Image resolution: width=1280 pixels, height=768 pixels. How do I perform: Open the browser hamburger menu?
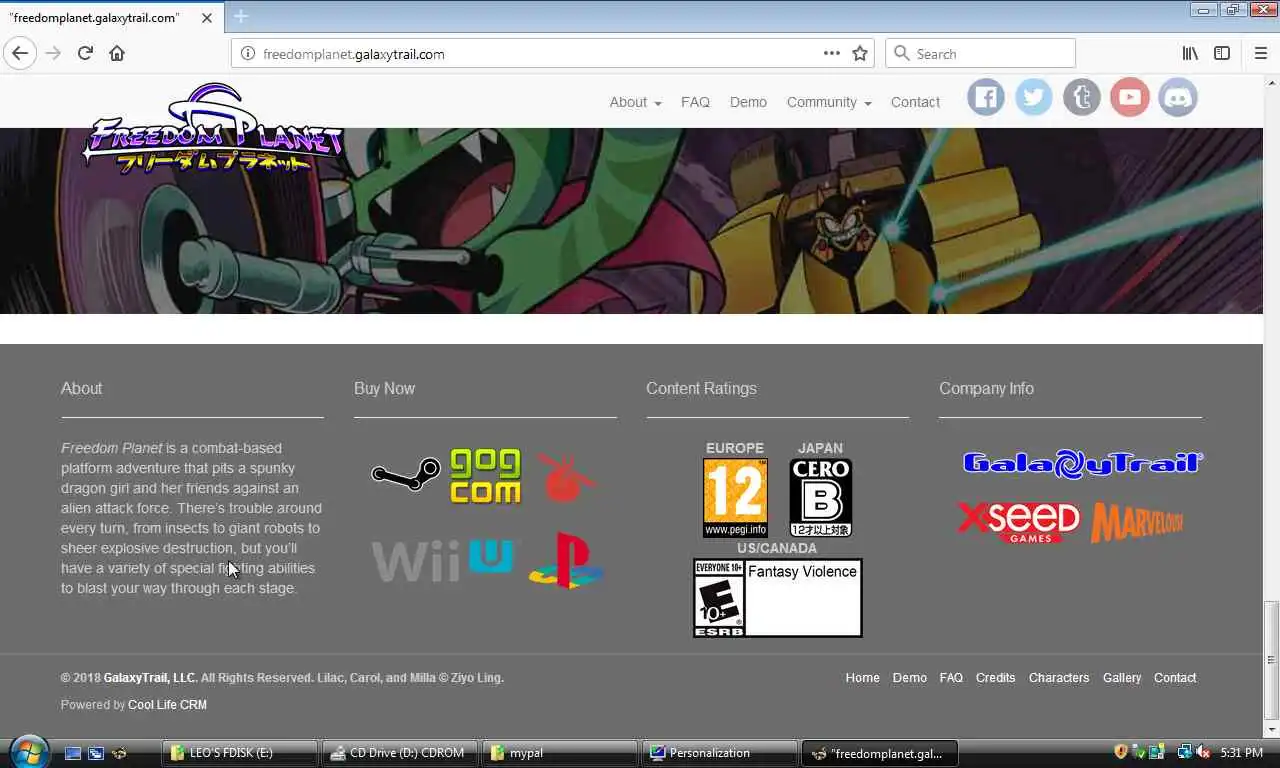click(x=1260, y=53)
